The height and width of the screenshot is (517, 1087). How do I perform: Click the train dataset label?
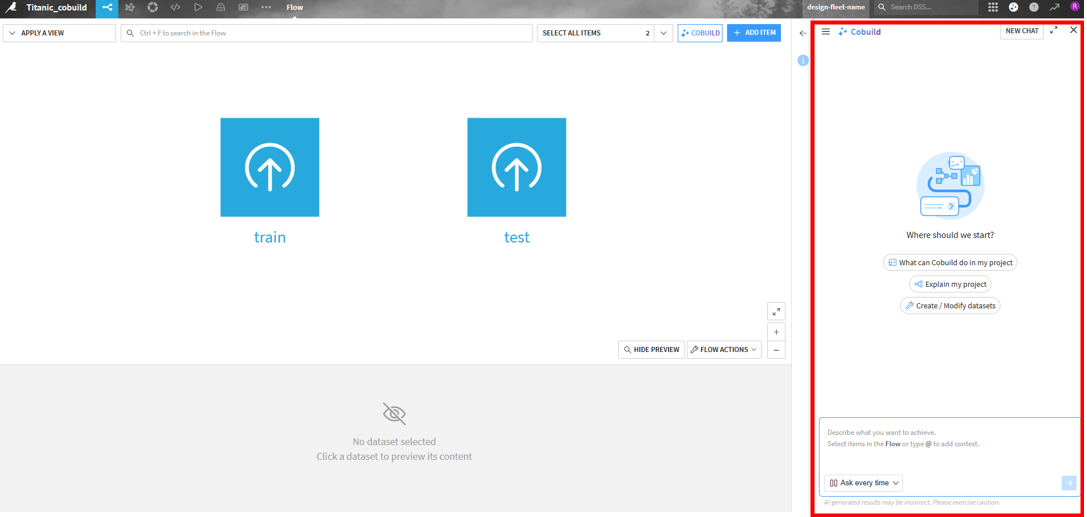coord(270,237)
